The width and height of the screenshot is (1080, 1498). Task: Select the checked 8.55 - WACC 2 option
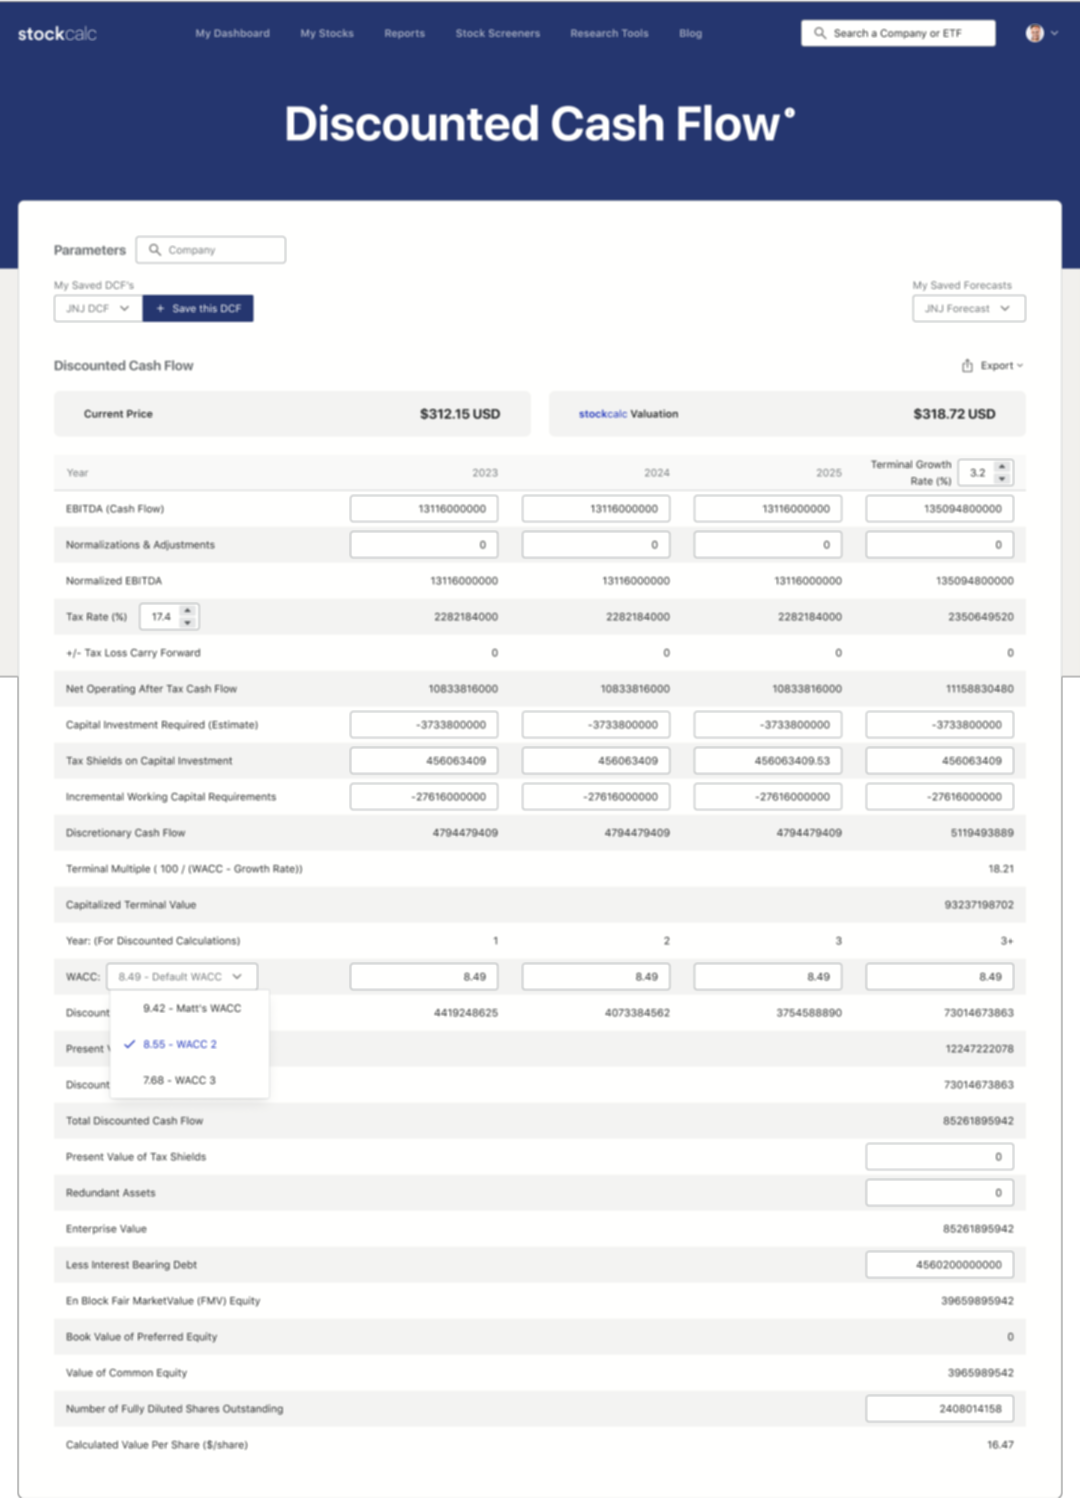tap(180, 1044)
